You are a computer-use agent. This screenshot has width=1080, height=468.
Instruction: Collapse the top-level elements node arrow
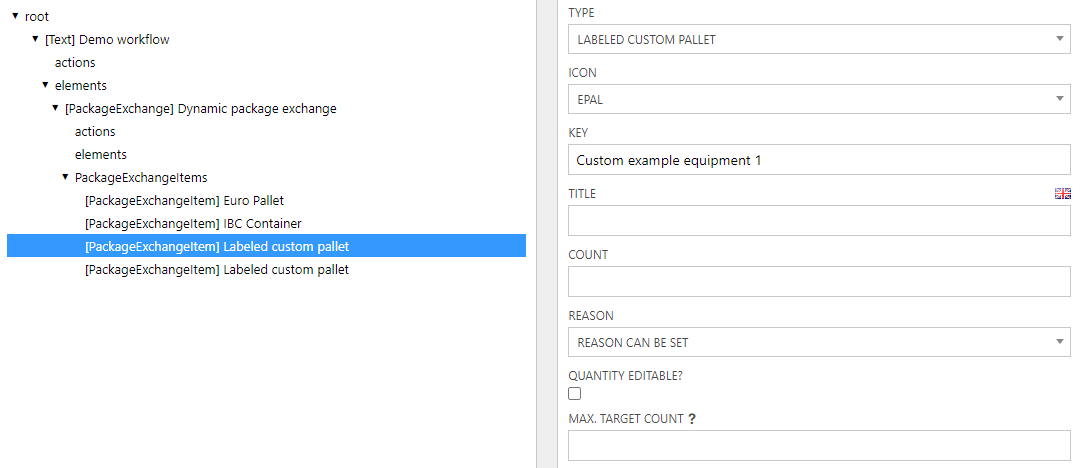point(45,85)
